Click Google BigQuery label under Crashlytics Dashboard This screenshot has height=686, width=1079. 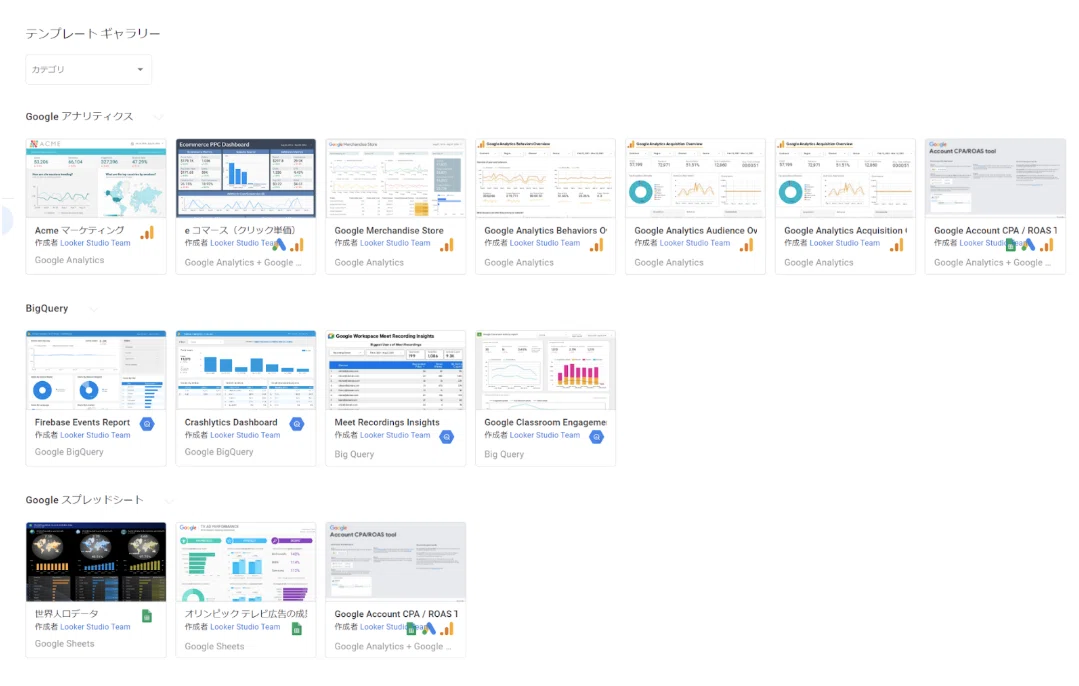pos(219,452)
